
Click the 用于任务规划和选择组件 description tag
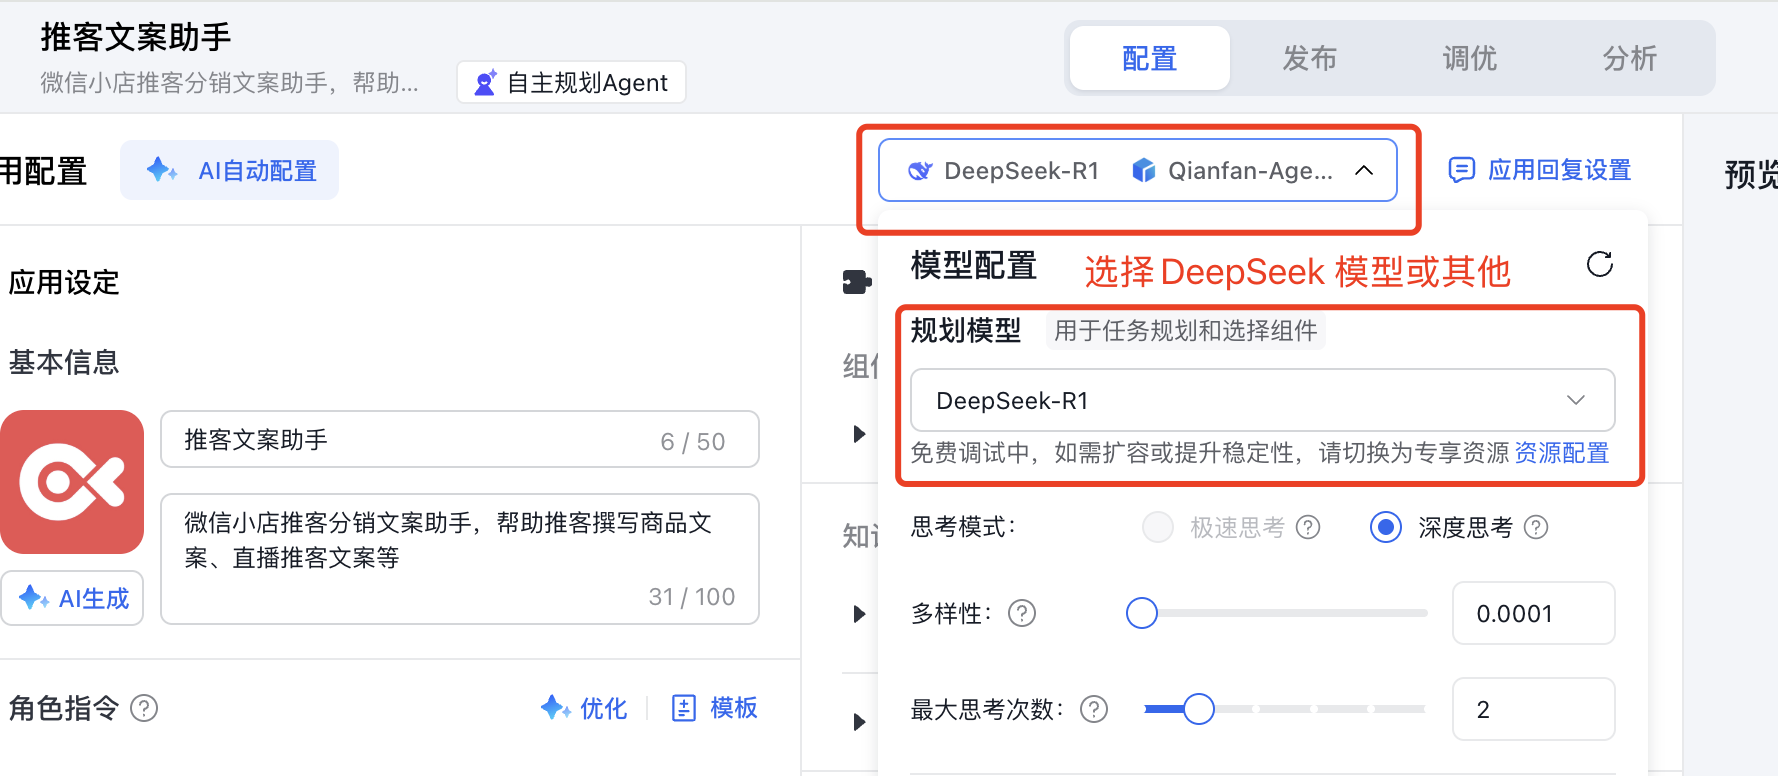tap(1186, 331)
